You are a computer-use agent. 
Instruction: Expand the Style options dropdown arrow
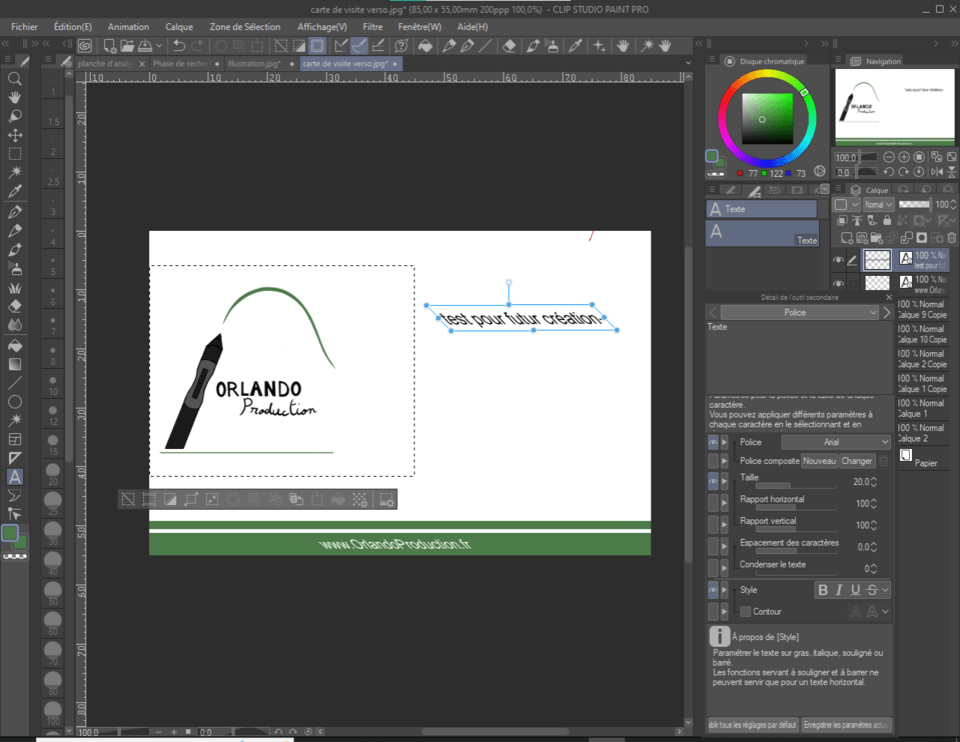885,590
